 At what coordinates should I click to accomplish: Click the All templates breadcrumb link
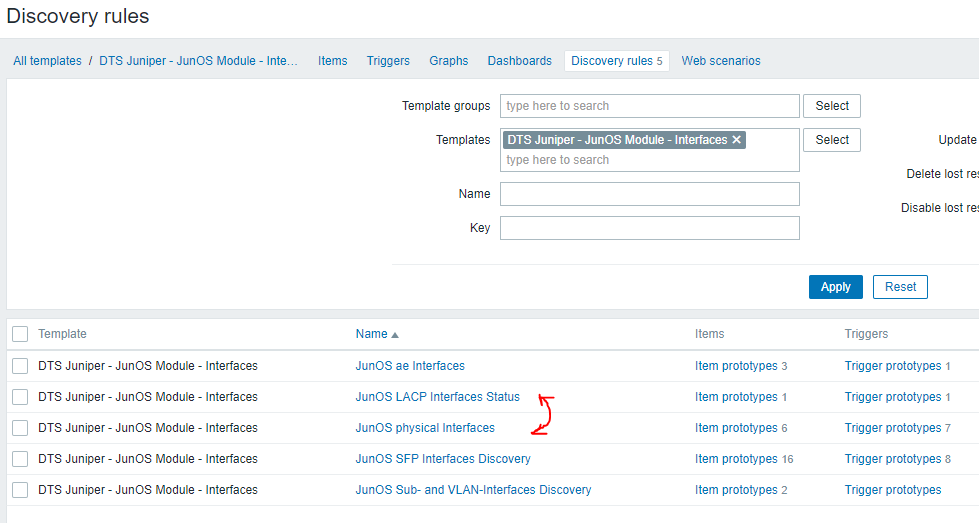tap(48, 61)
